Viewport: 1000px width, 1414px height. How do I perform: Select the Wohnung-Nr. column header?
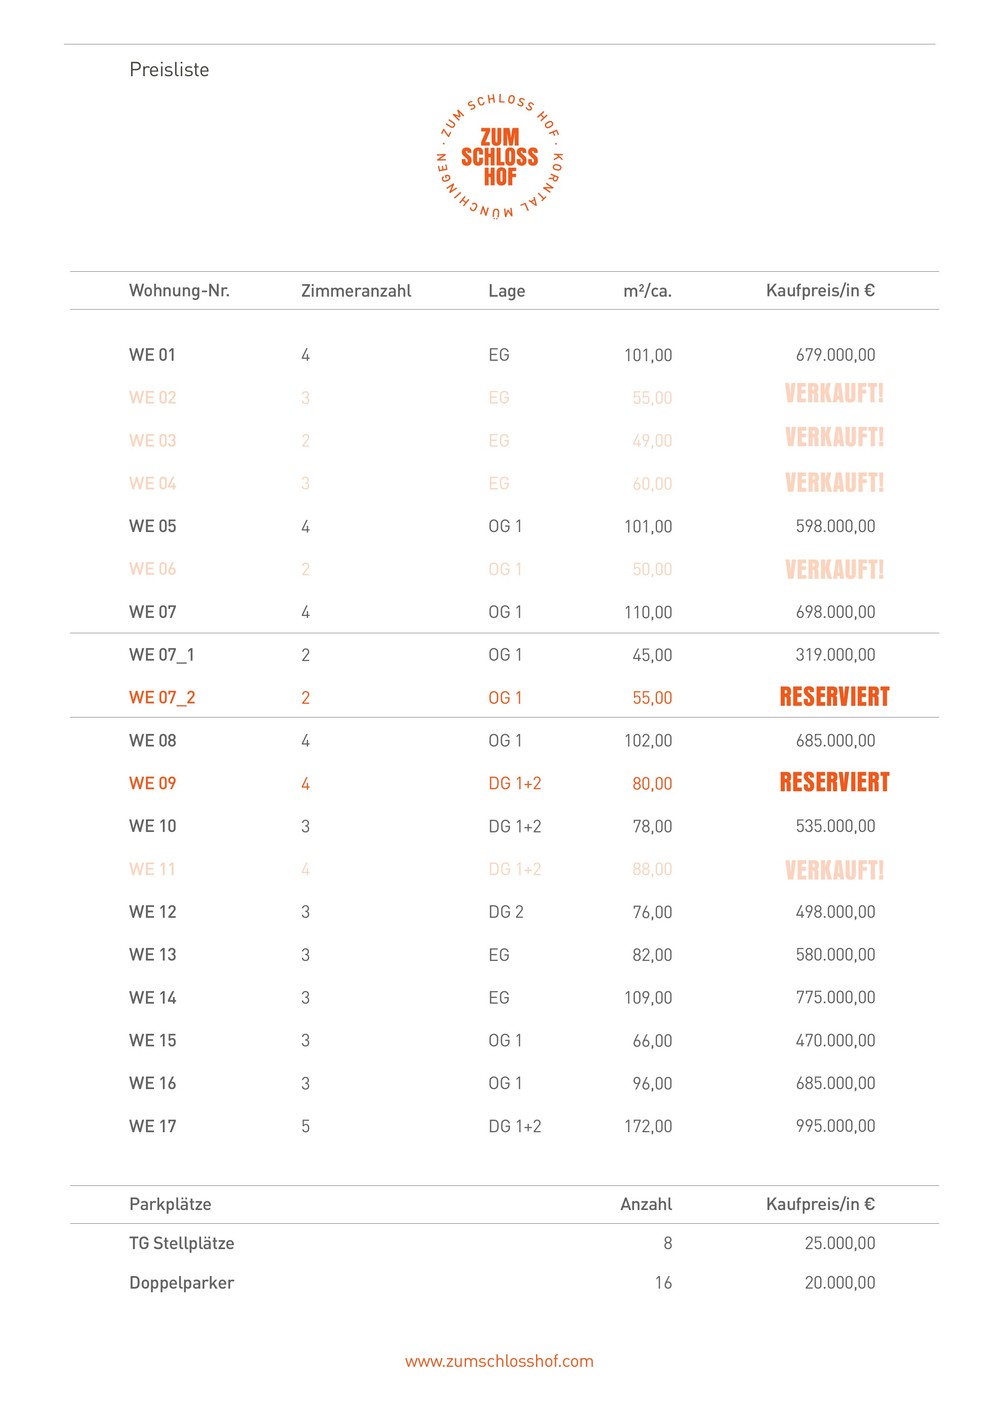click(179, 290)
